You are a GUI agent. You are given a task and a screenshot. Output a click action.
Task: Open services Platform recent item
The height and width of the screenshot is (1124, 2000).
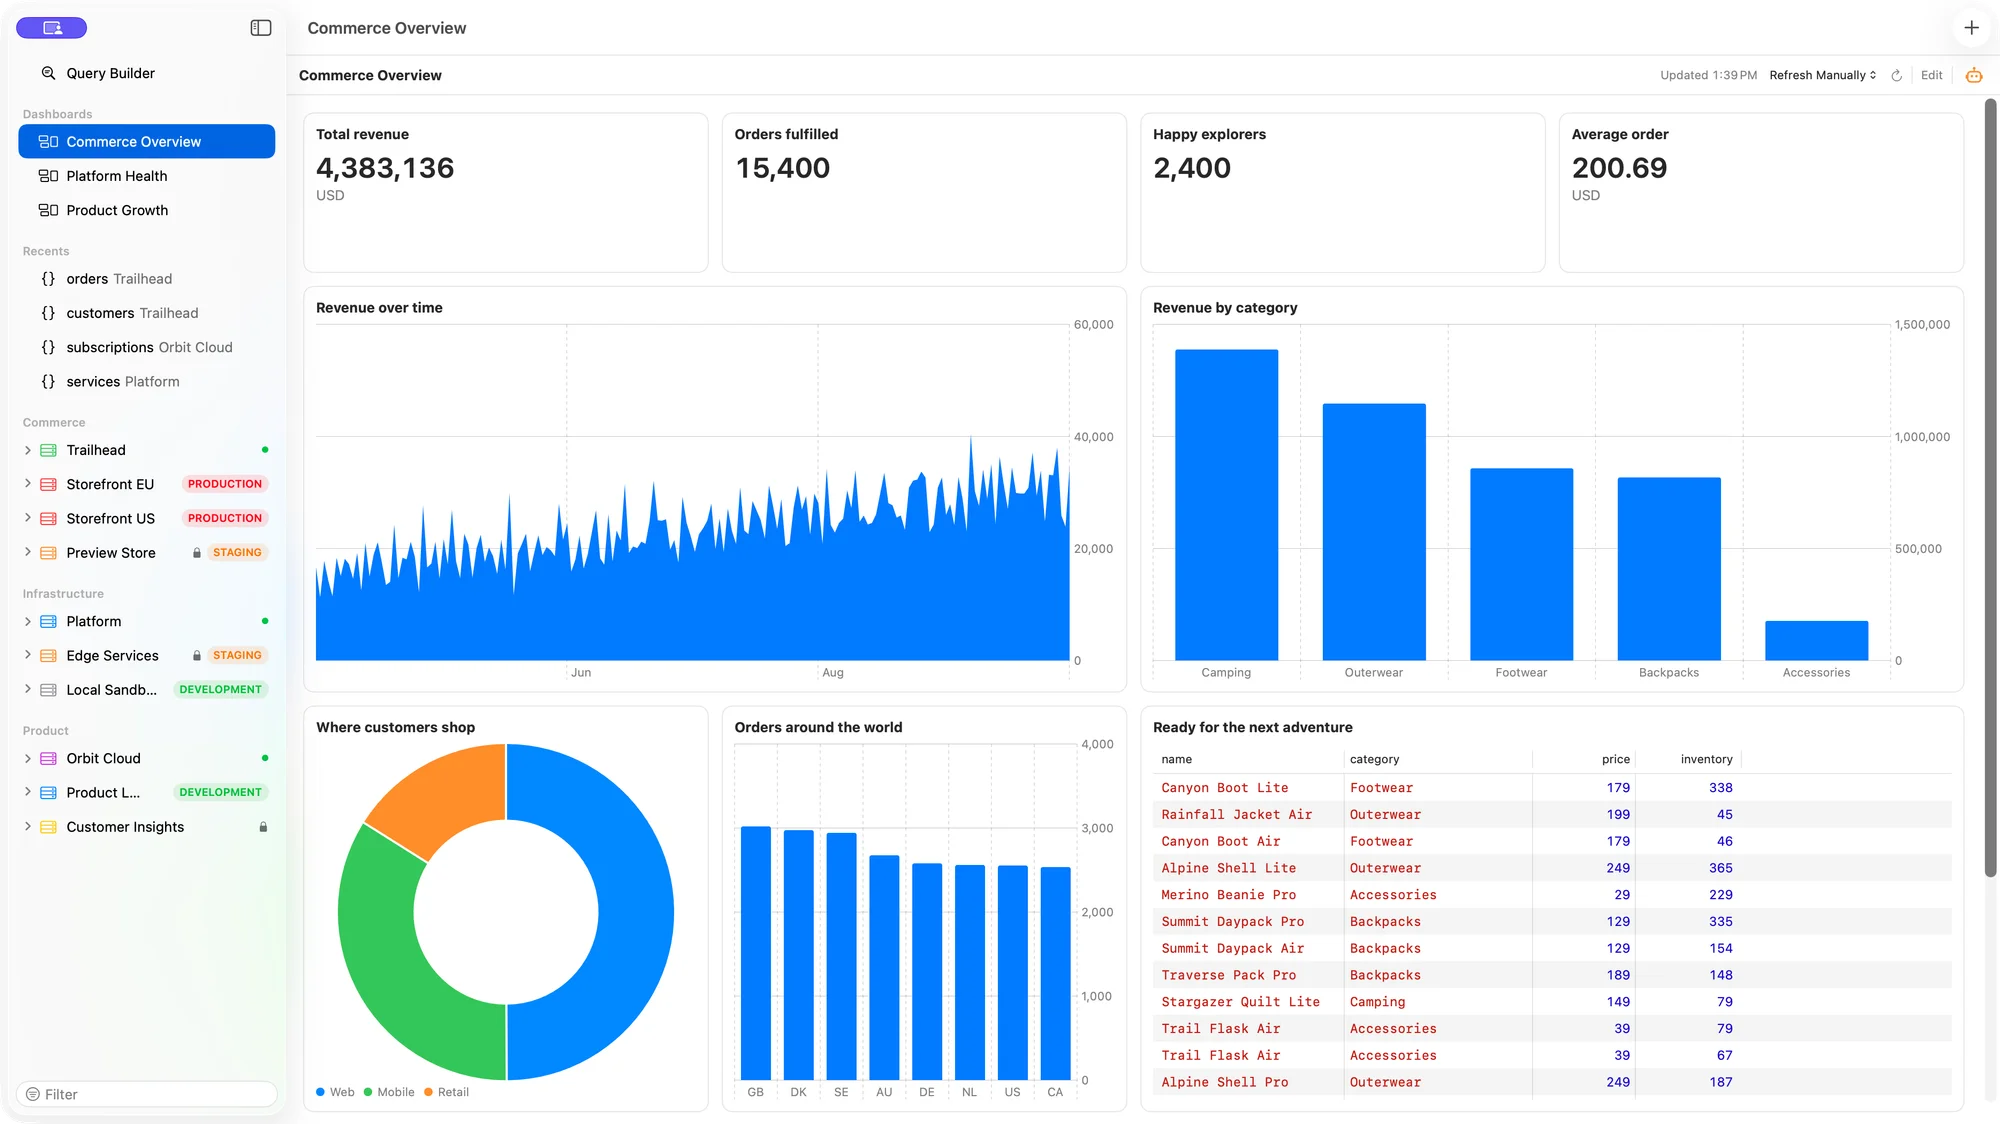pyautogui.click(x=147, y=381)
